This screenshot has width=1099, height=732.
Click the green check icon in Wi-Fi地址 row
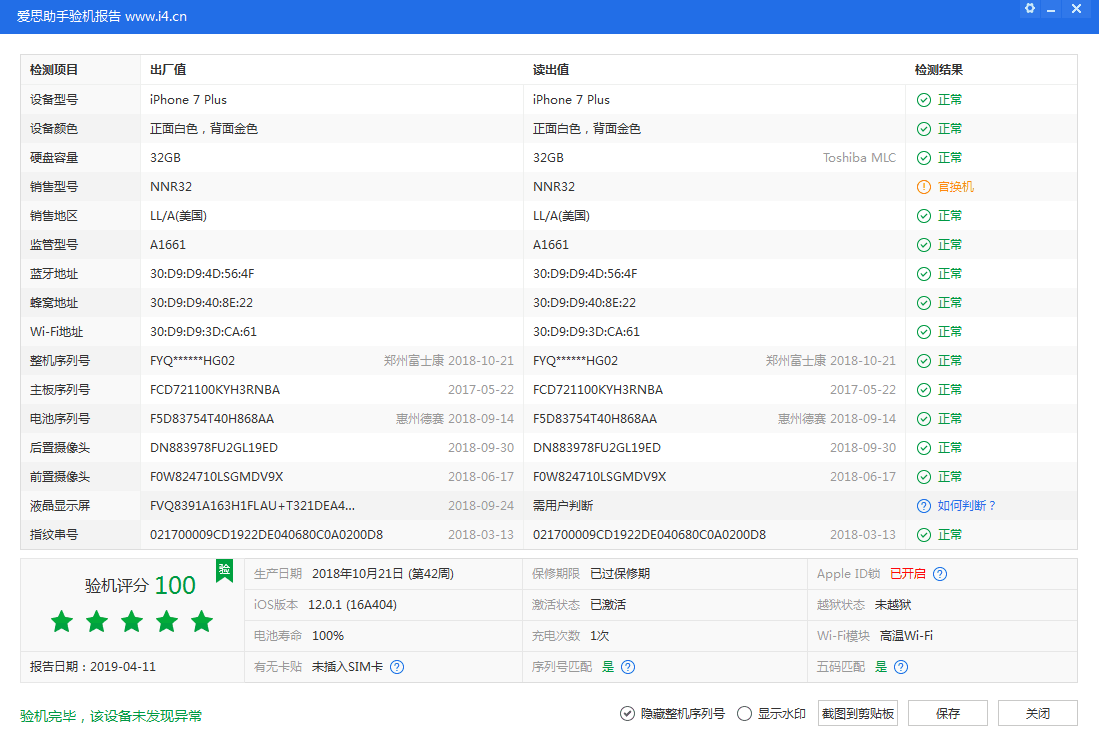click(924, 332)
